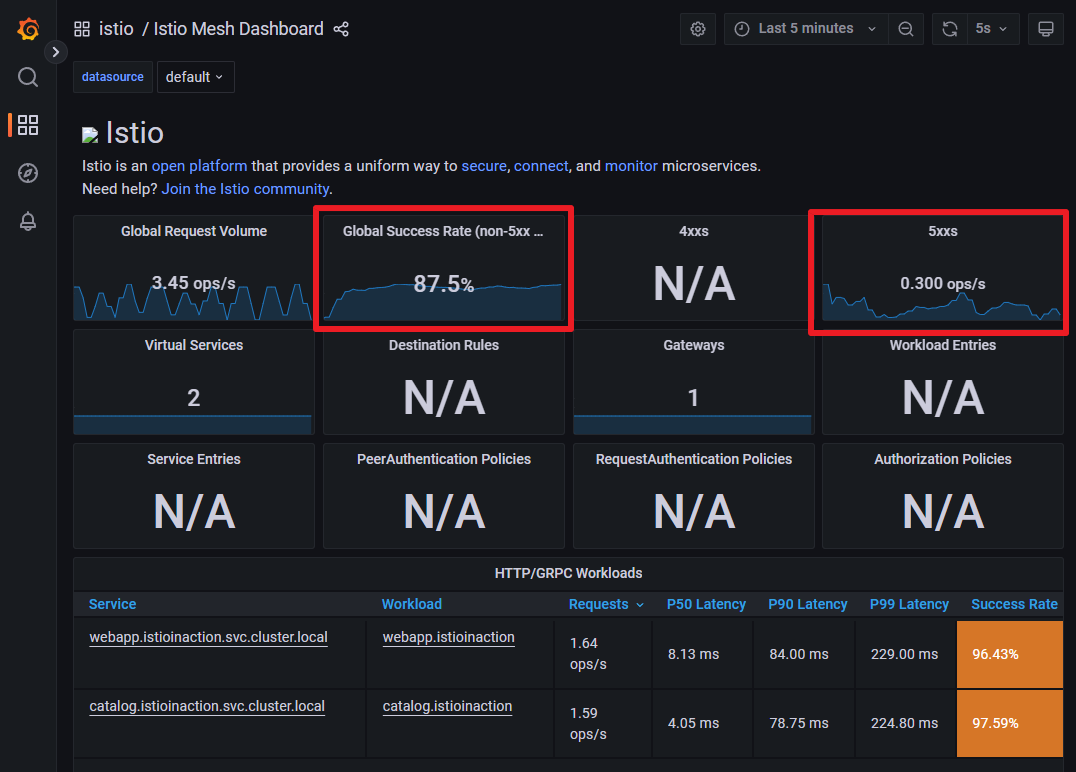1076x772 pixels.
Task: Click the Destination Rules panel title
Action: (x=444, y=345)
